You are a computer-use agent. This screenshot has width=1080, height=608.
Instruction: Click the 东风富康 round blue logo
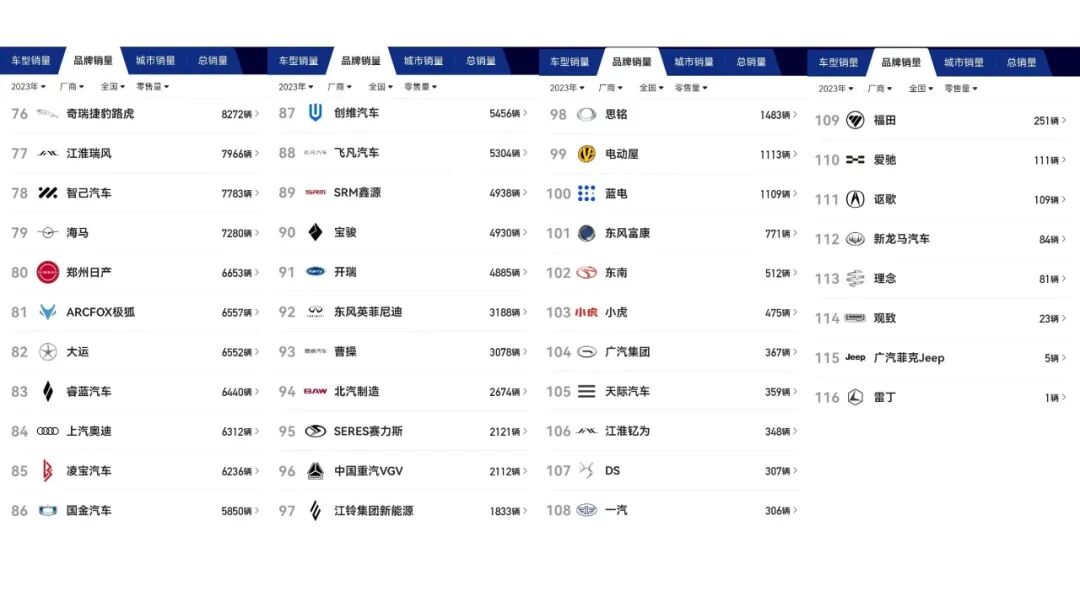[586, 233]
